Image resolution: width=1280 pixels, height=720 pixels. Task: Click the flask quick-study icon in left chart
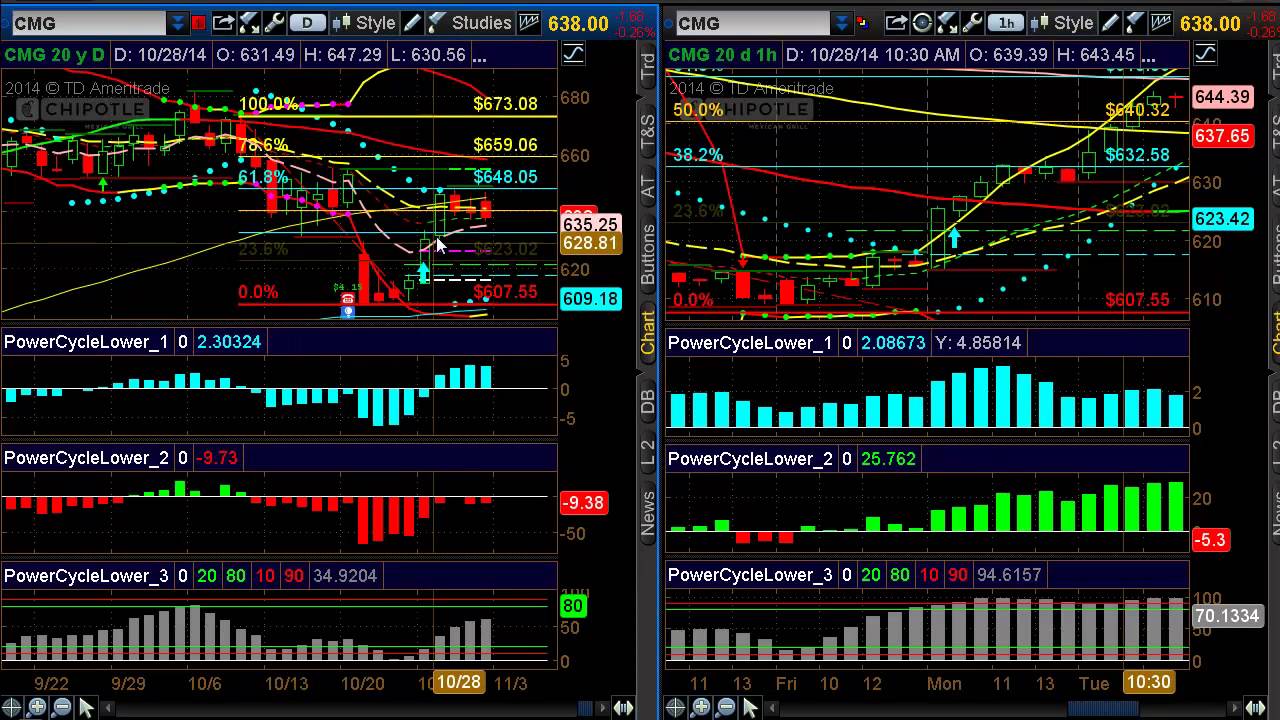pyautogui.click(x=249, y=22)
